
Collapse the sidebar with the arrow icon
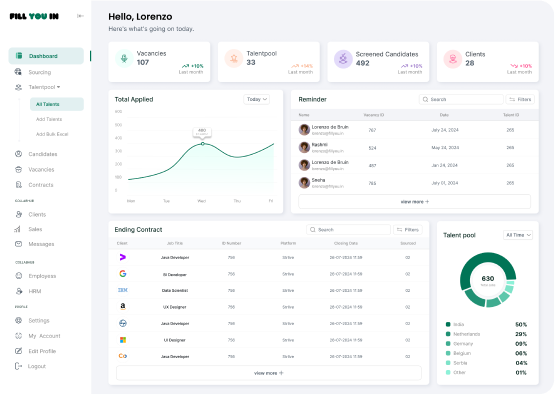point(80,16)
